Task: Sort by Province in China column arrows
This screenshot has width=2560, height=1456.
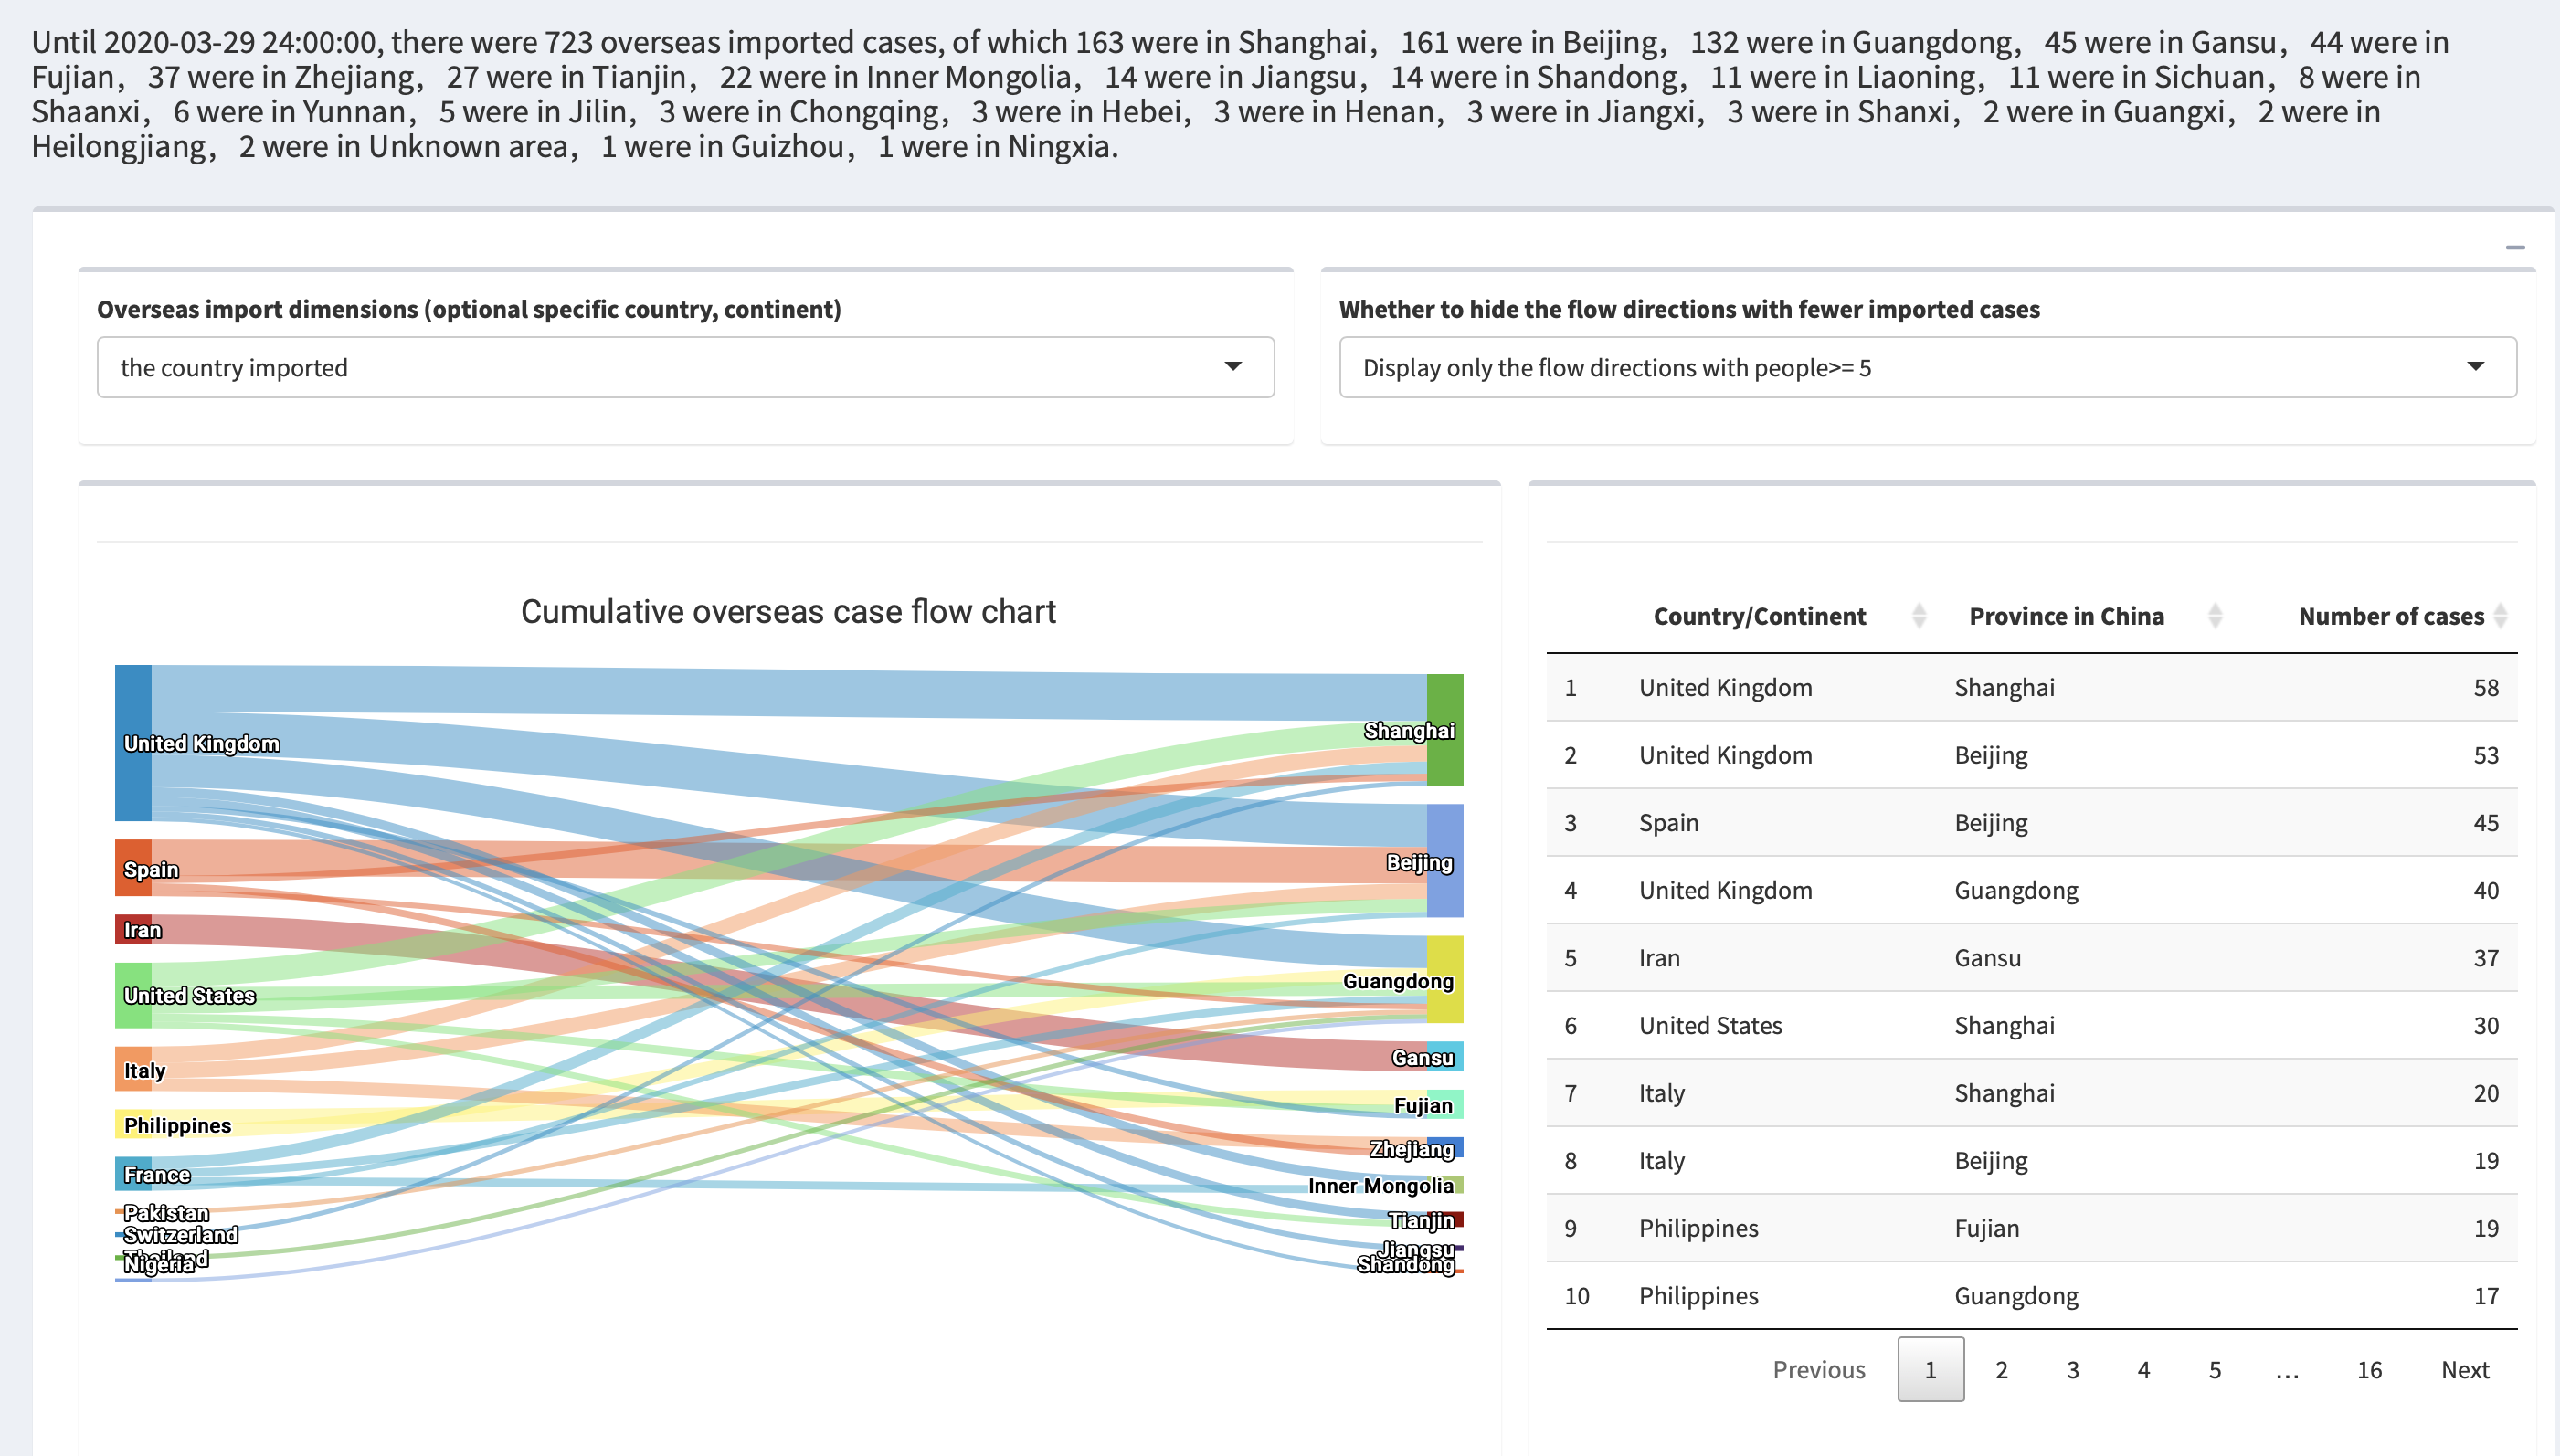Action: tap(2214, 616)
